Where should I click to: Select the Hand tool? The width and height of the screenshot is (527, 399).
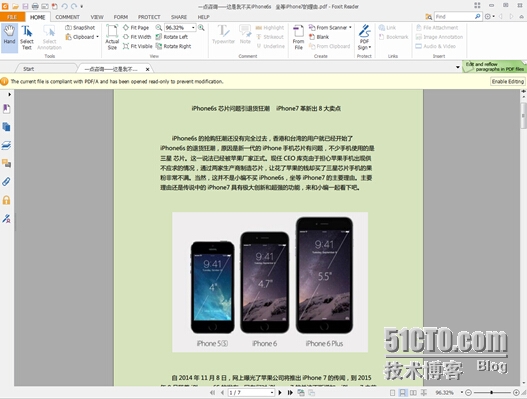point(9,37)
